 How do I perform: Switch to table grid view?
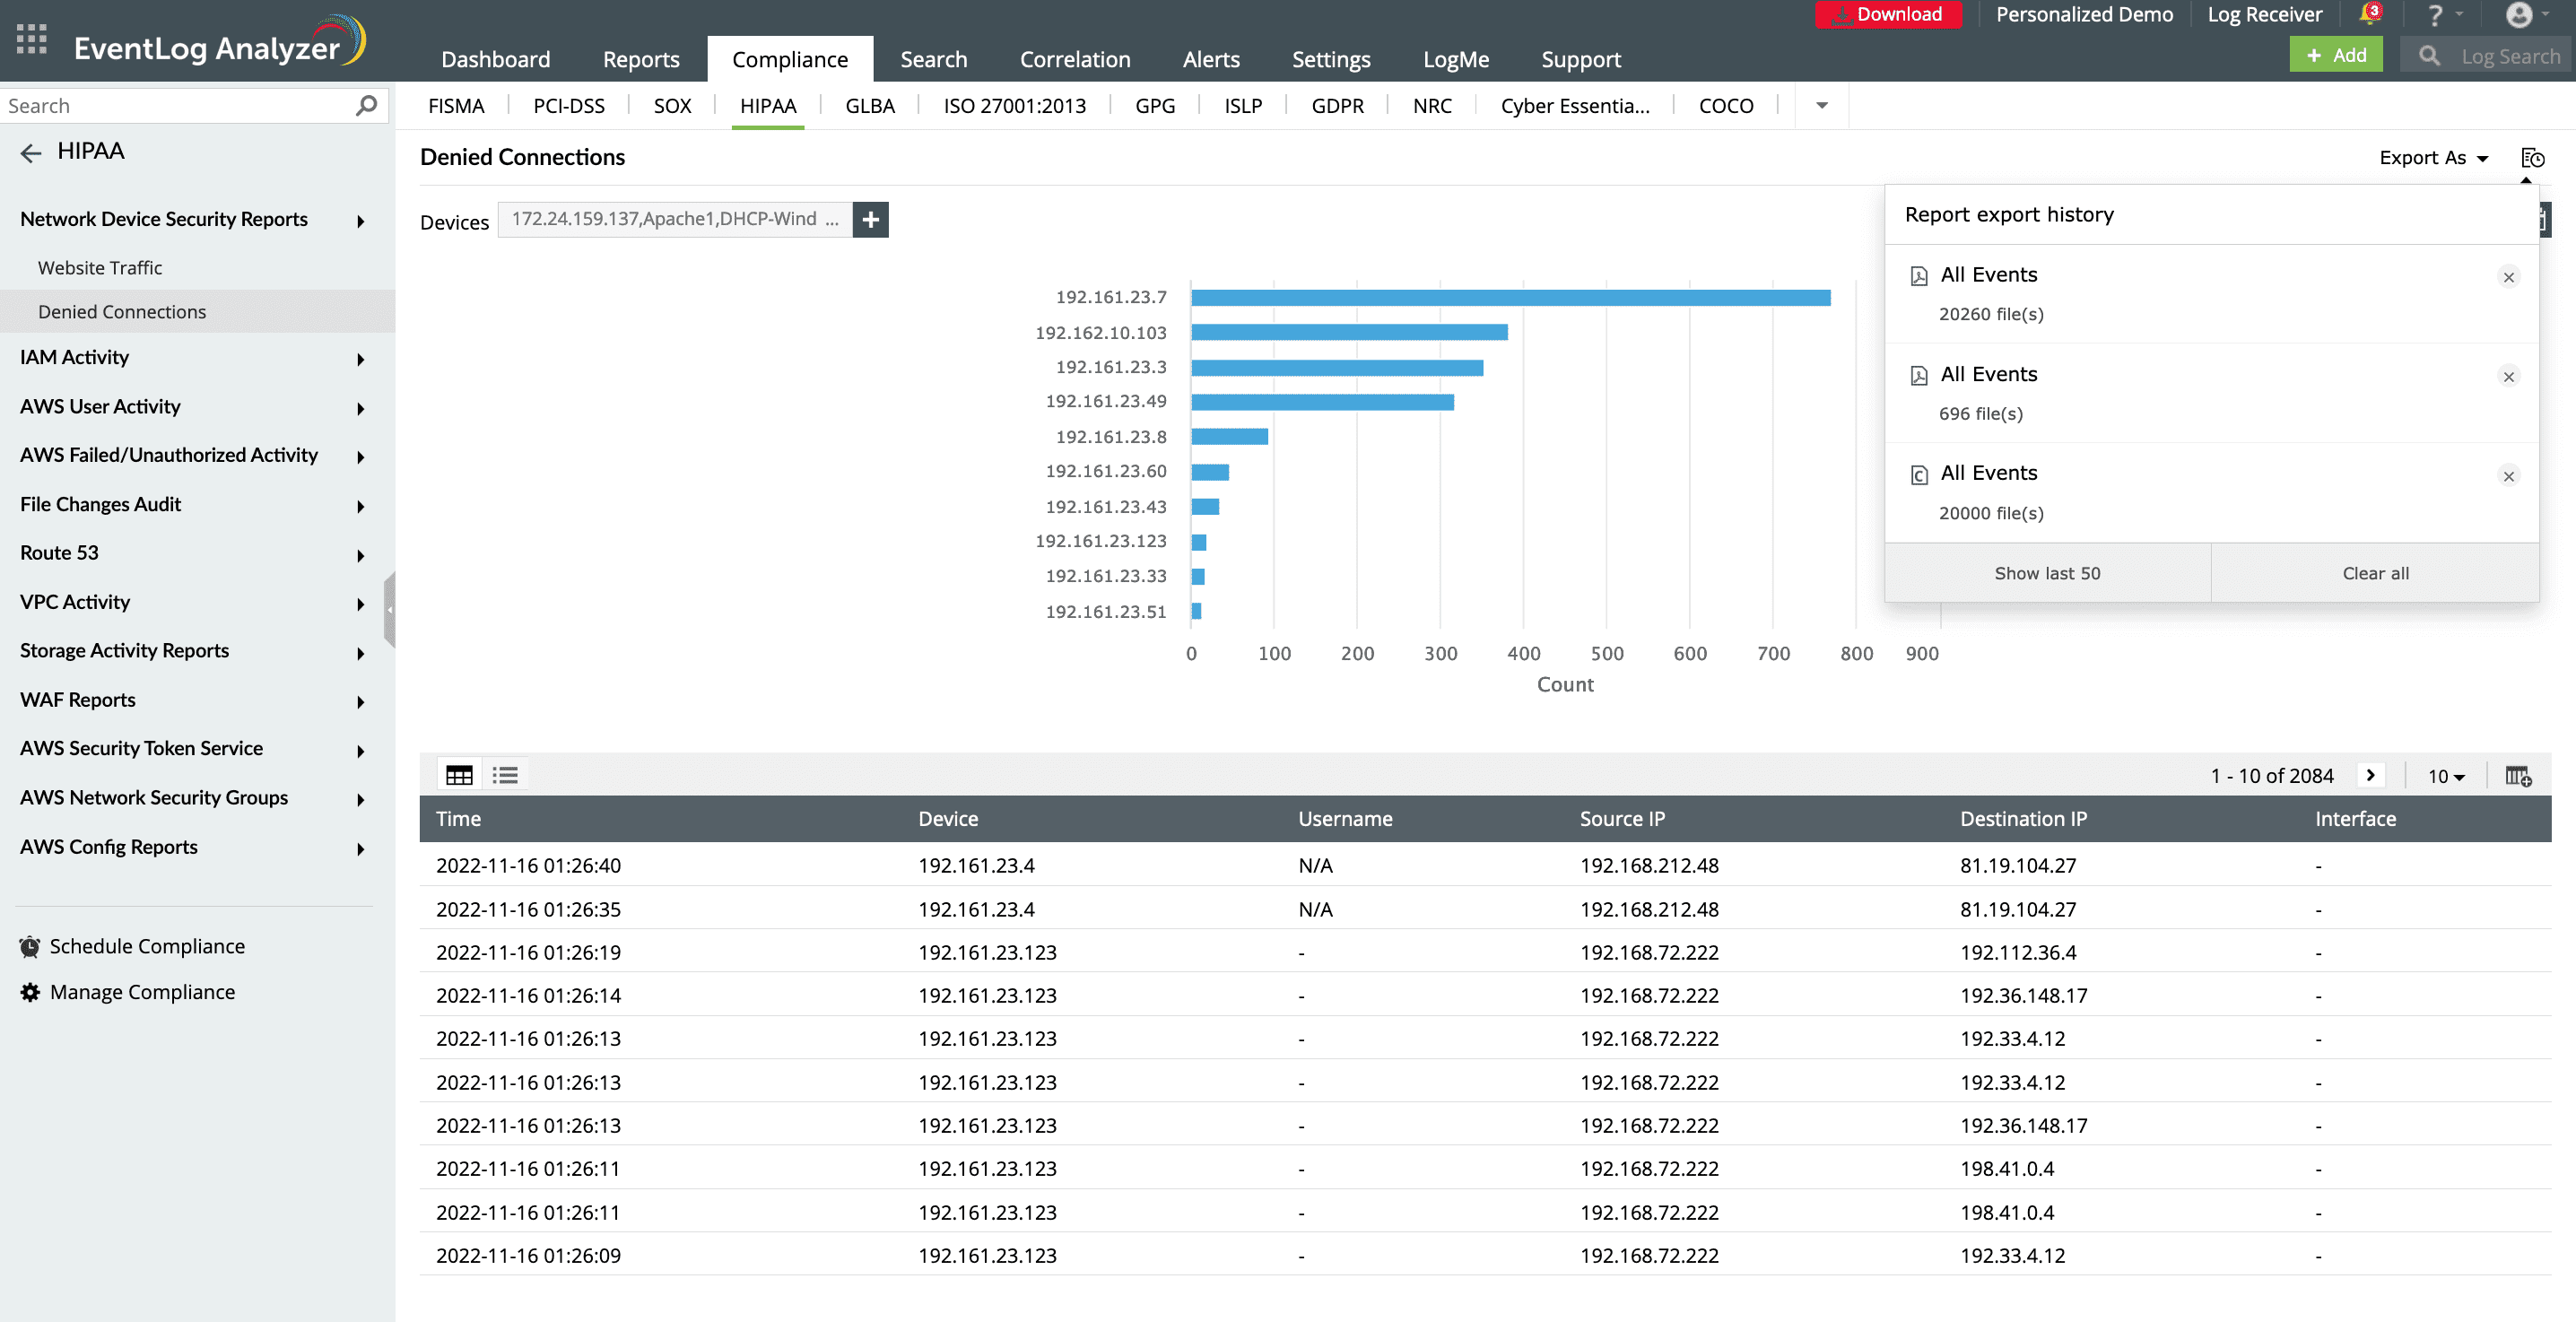[x=459, y=775]
